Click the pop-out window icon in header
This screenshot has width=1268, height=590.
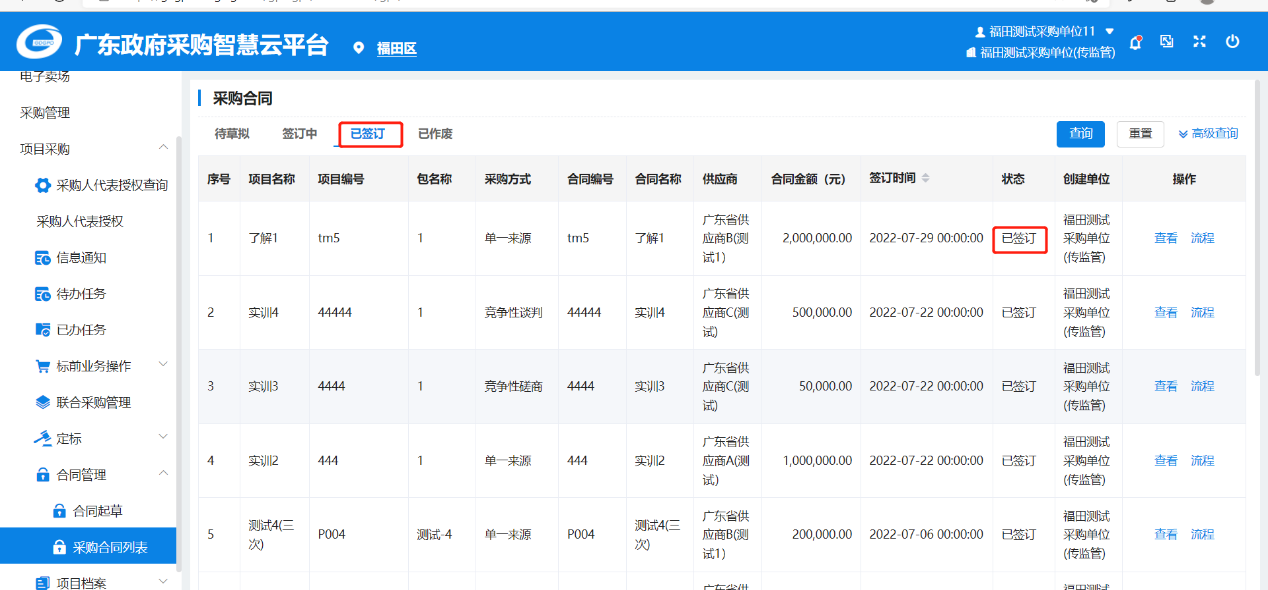1167,42
